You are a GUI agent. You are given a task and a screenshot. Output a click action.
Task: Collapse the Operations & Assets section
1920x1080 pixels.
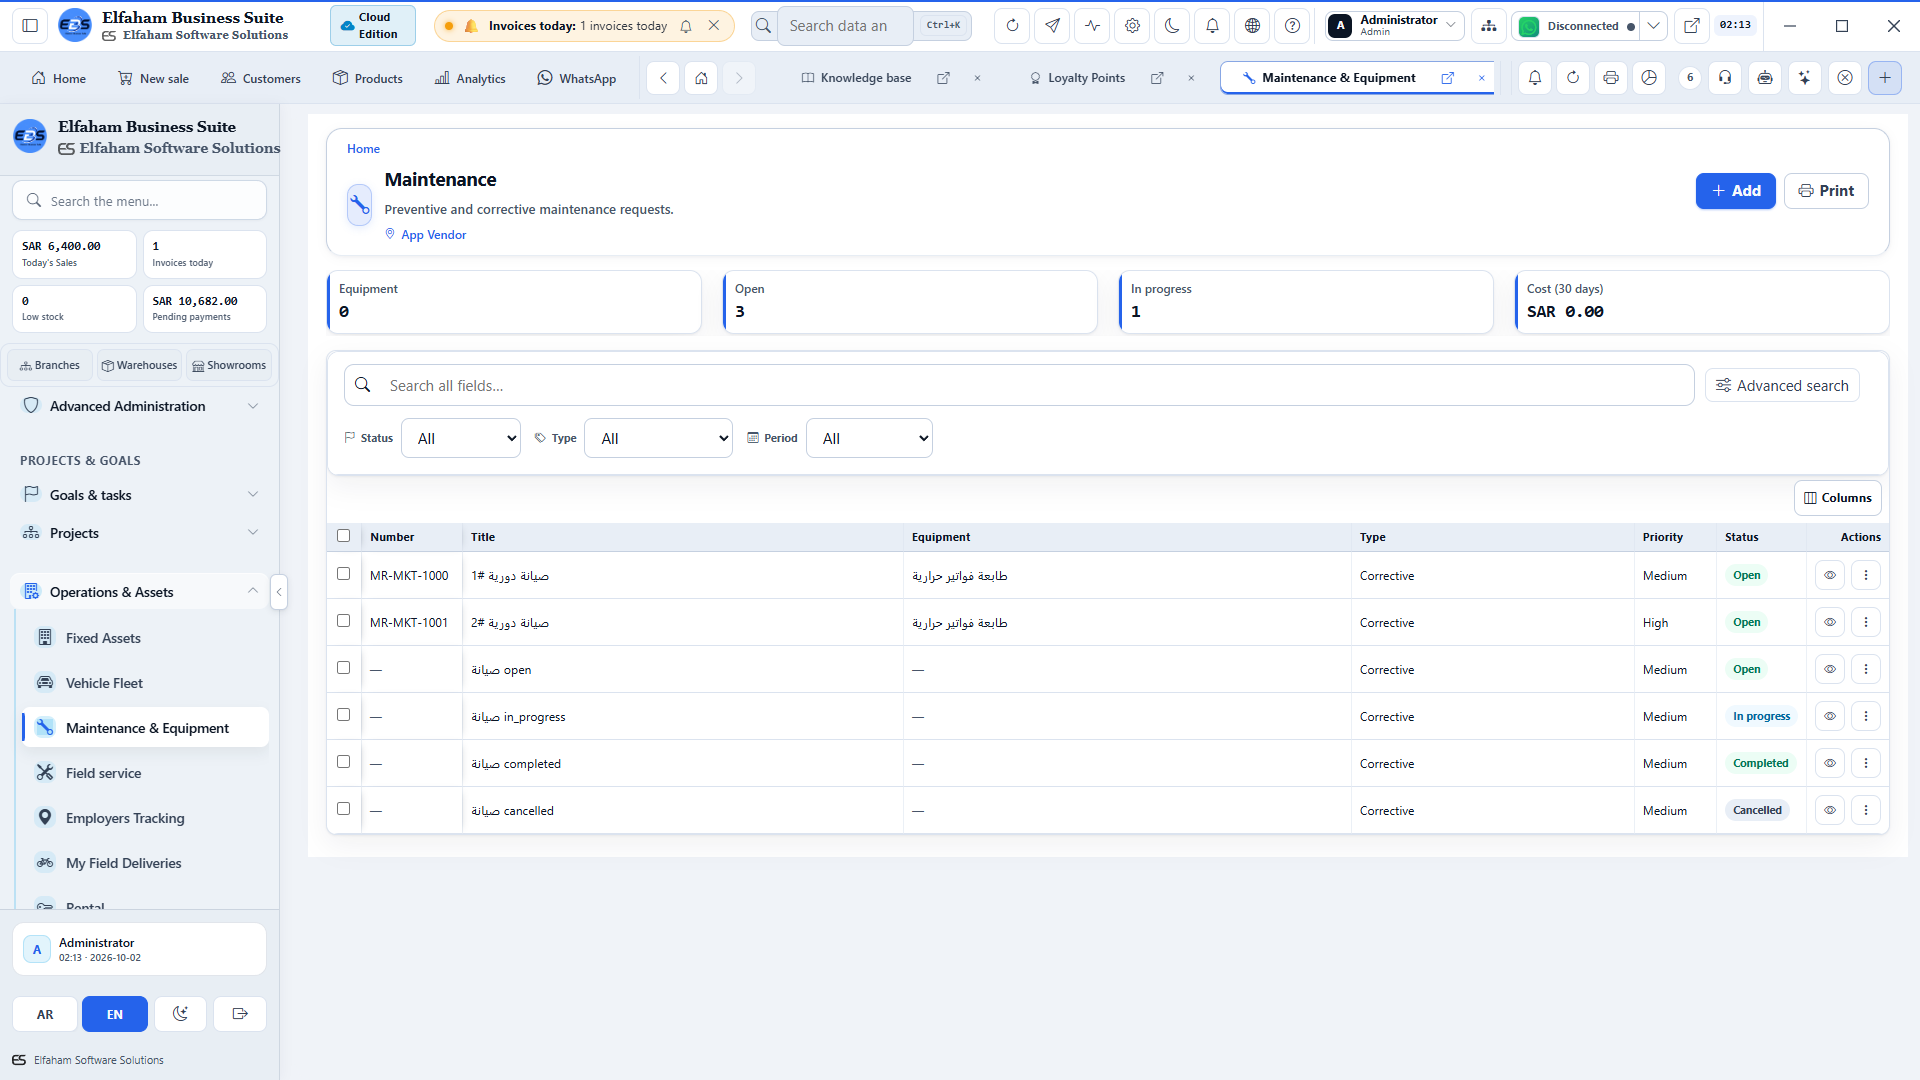pyautogui.click(x=253, y=592)
